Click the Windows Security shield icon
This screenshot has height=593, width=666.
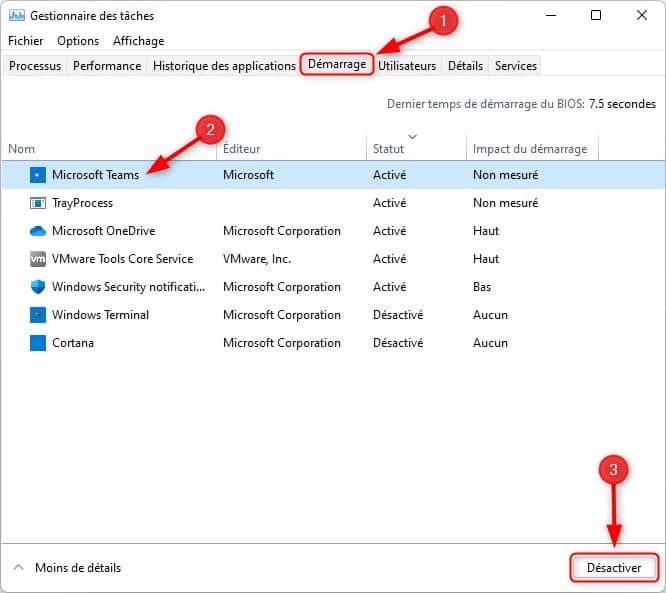38,287
